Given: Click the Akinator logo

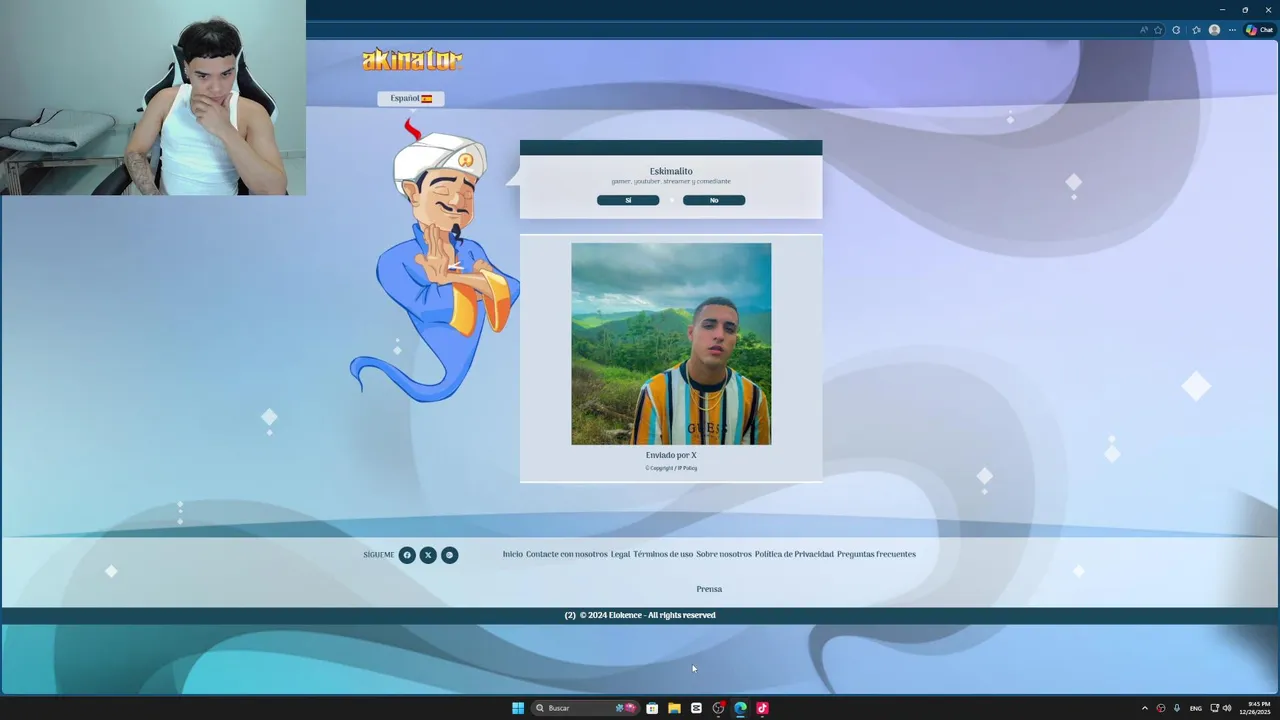Looking at the screenshot, I should (x=412, y=60).
